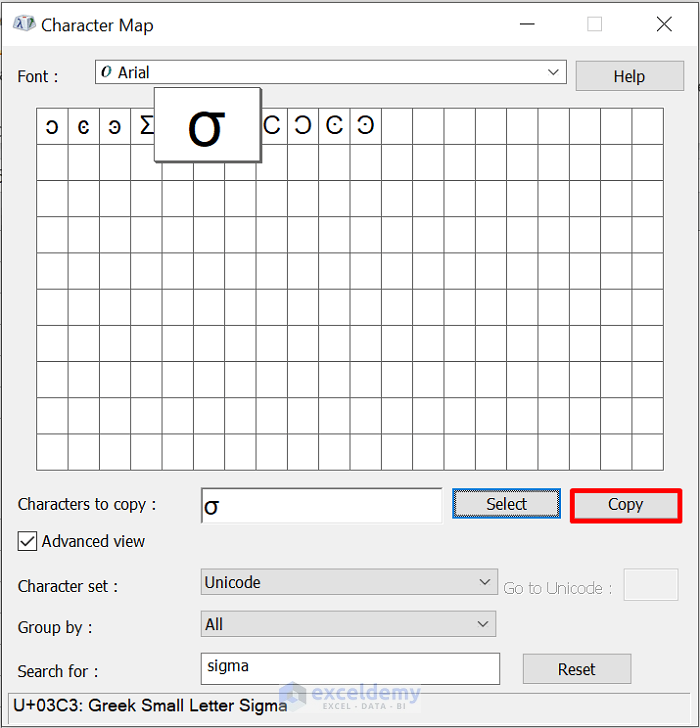Pick the open o character in first cell
Image resolution: width=700 pixels, height=728 pixels.
point(52,127)
